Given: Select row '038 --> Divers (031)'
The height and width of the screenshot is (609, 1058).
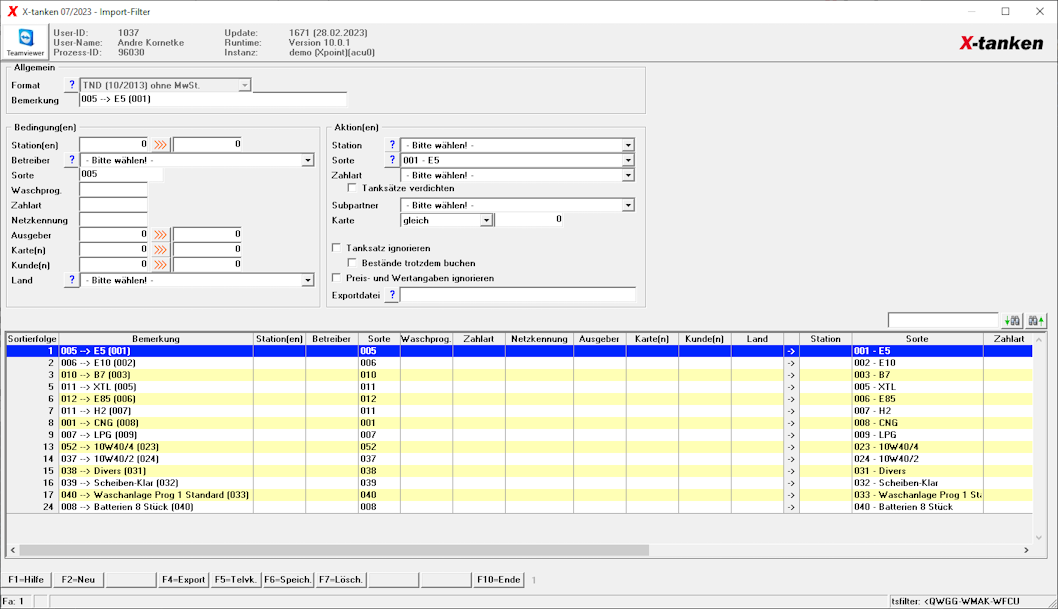Looking at the screenshot, I should [520, 471].
